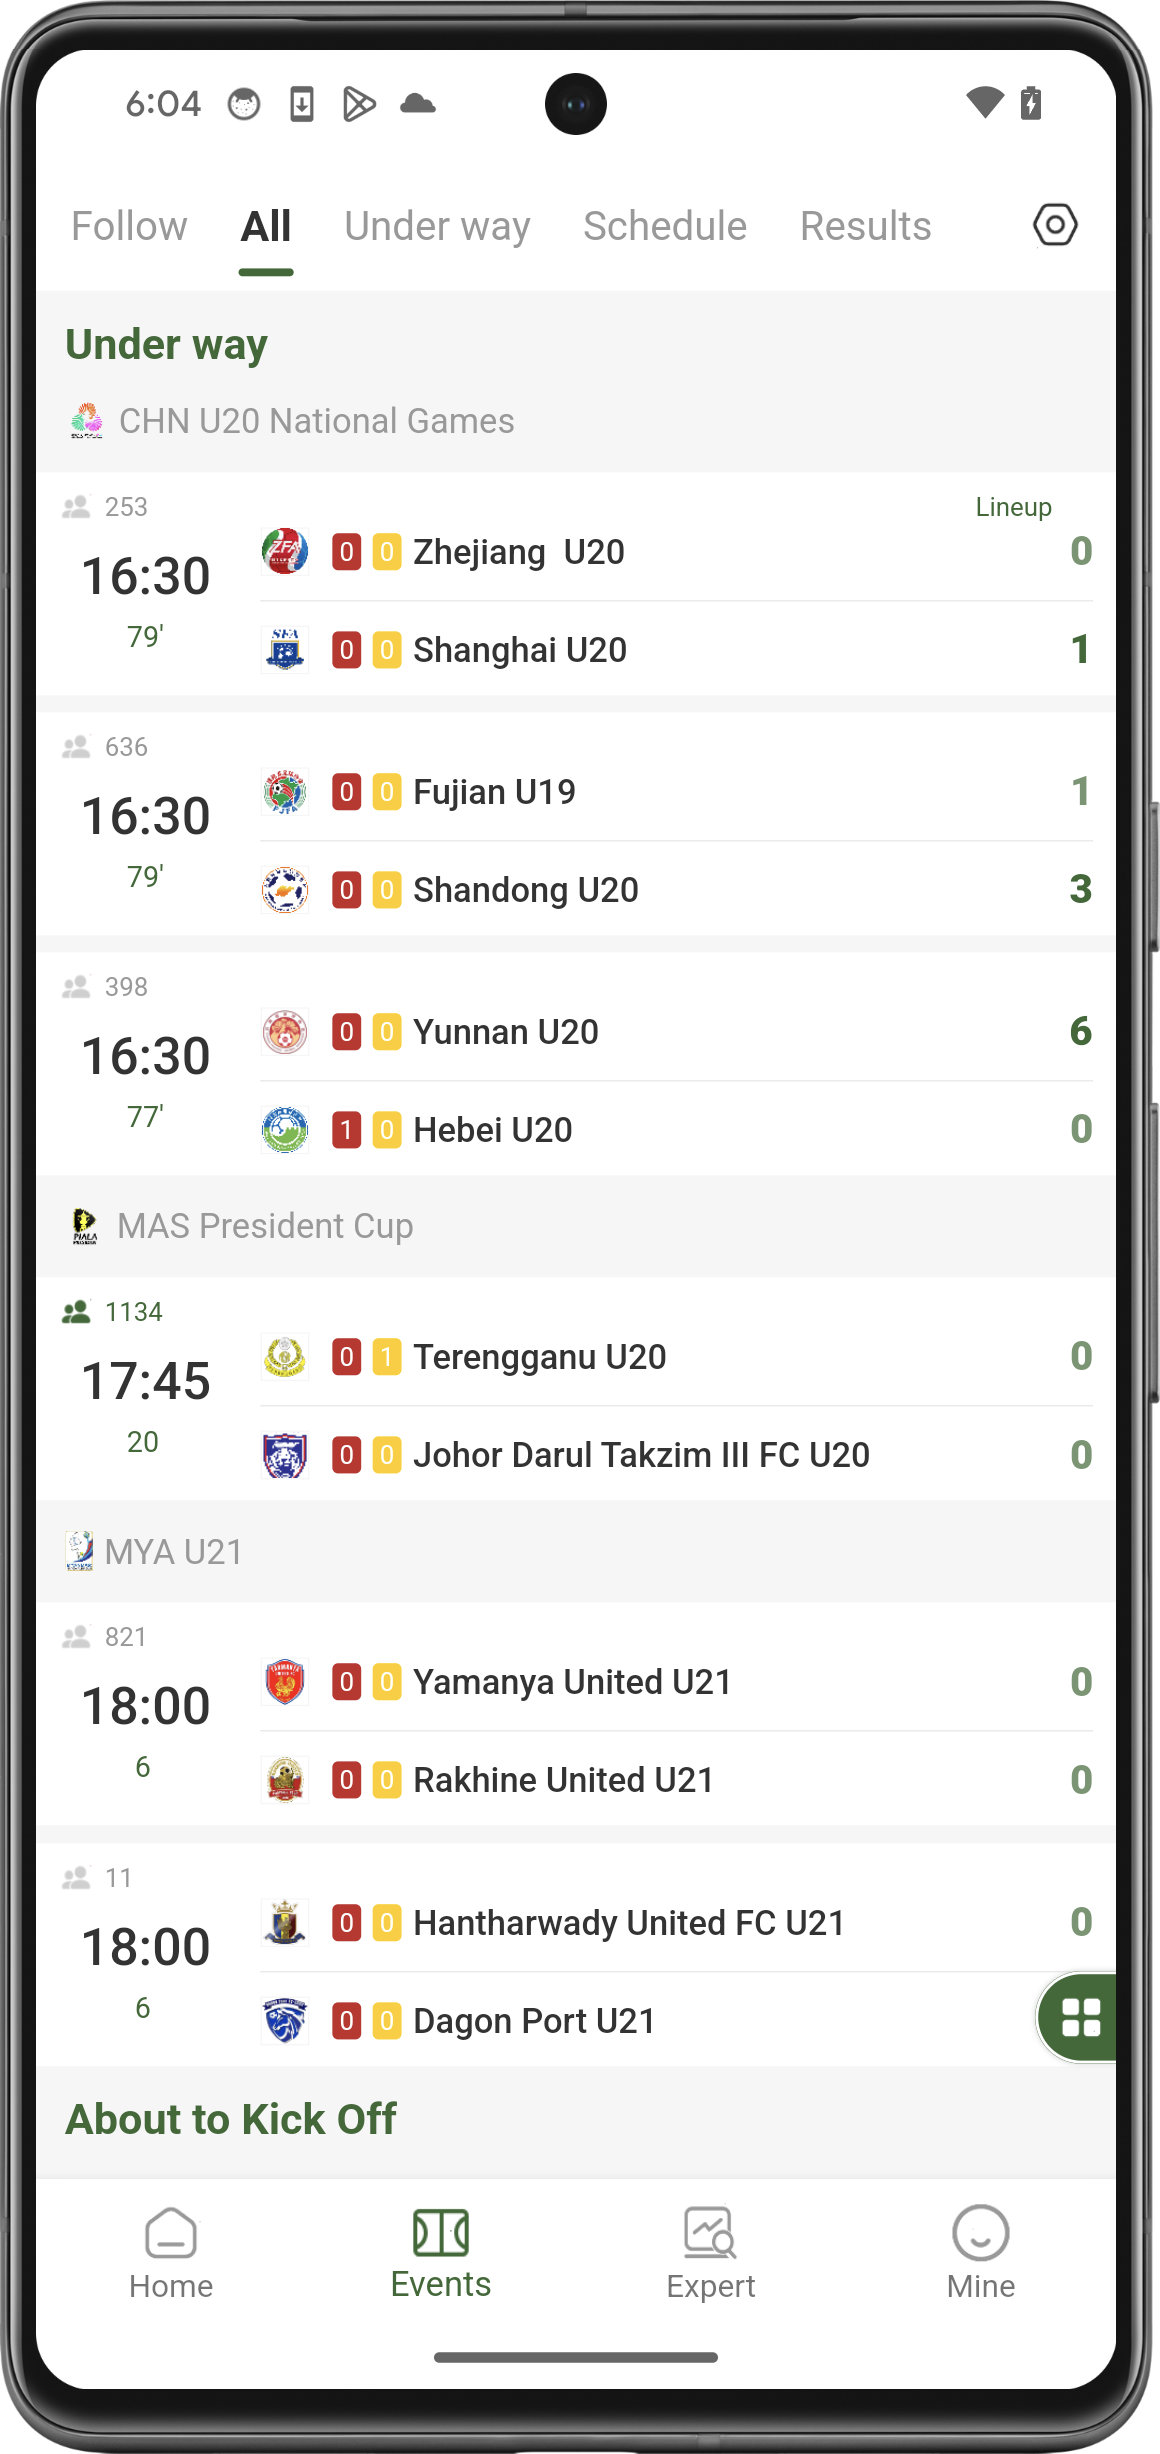This screenshot has height=2454, width=1160.
Task: Select the Zhejiang U20 team crest
Action: coord(284,551)
